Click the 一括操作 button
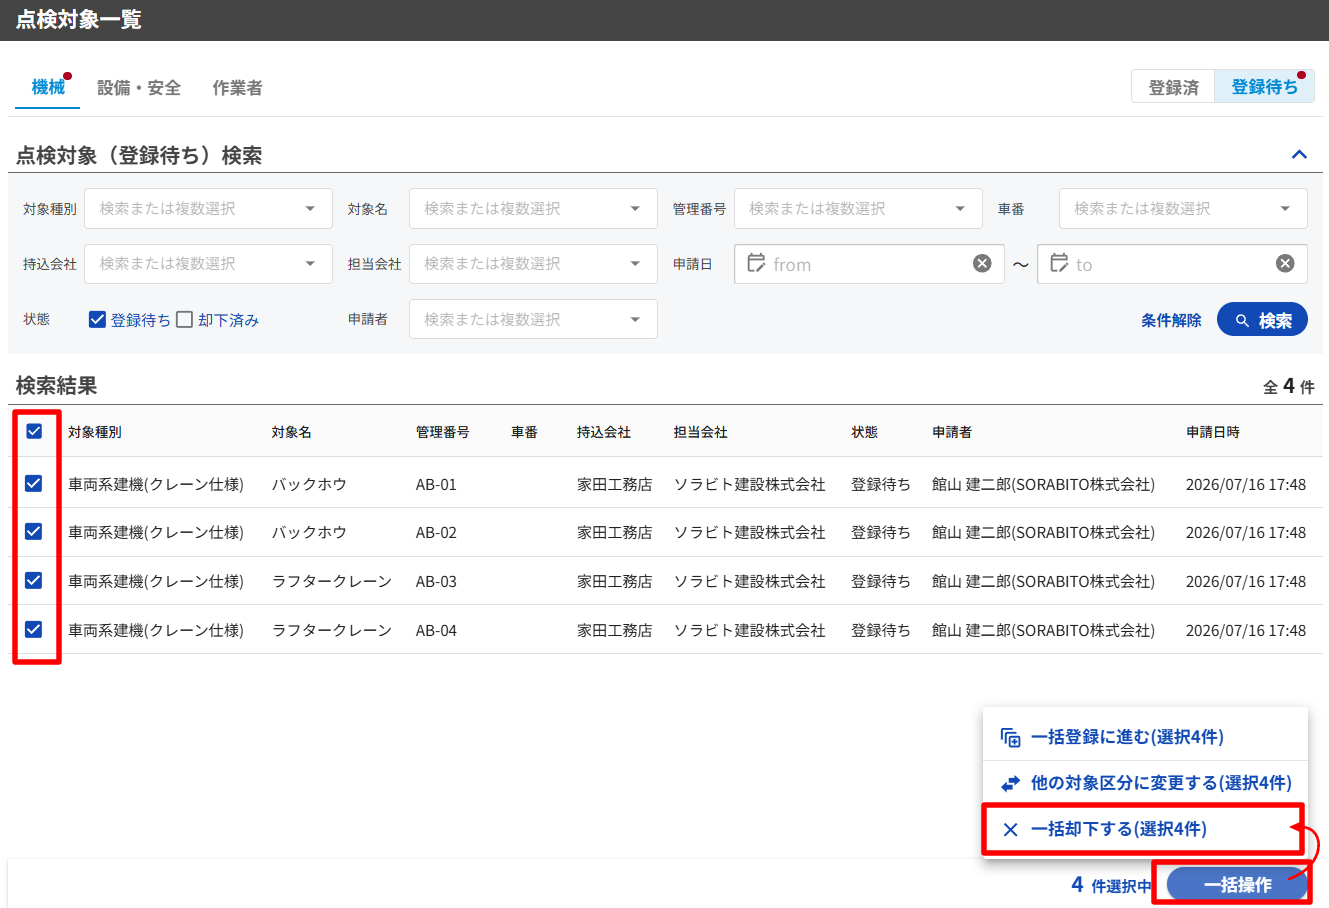This screenshot has width=1329, height=908. pyautogui.click(x=1237, y=885)
